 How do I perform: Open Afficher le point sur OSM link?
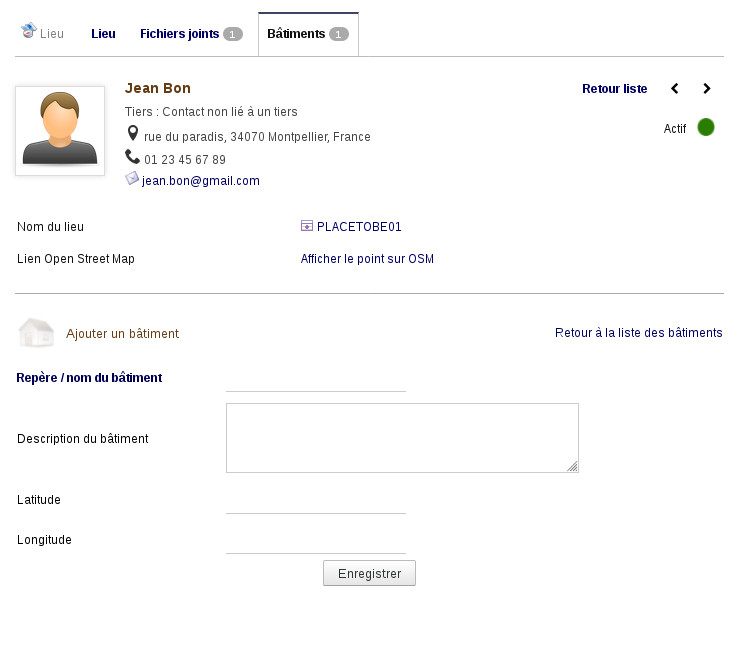point(367,259)
